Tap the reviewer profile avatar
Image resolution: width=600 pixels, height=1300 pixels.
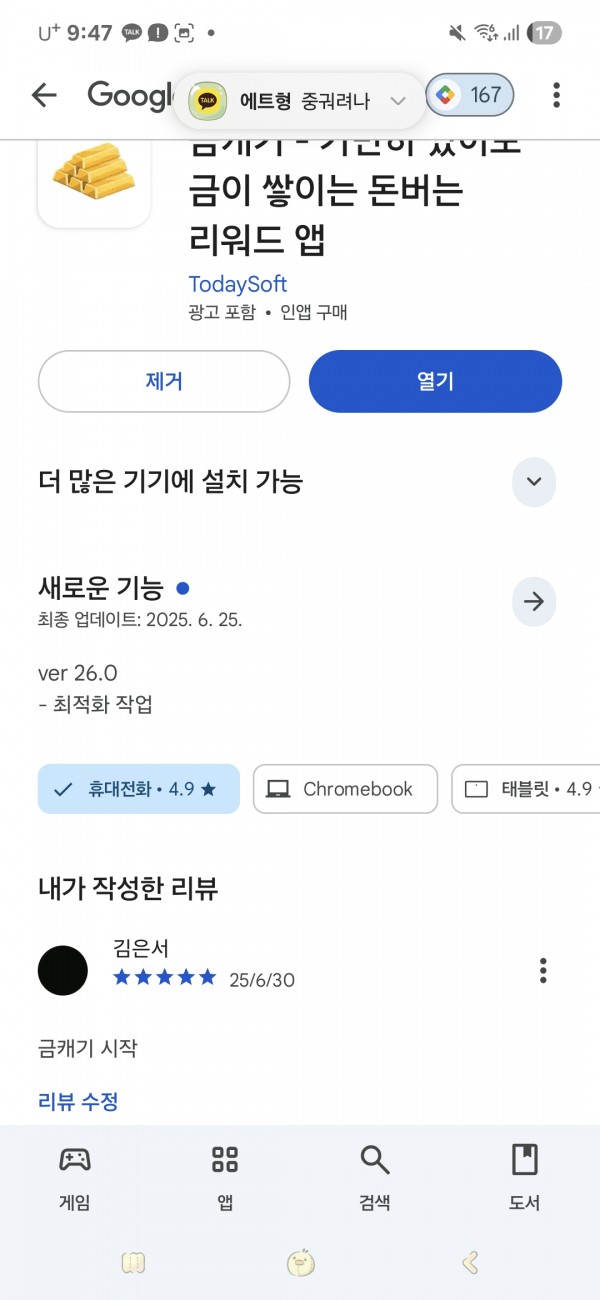click(x=63, y=969)
